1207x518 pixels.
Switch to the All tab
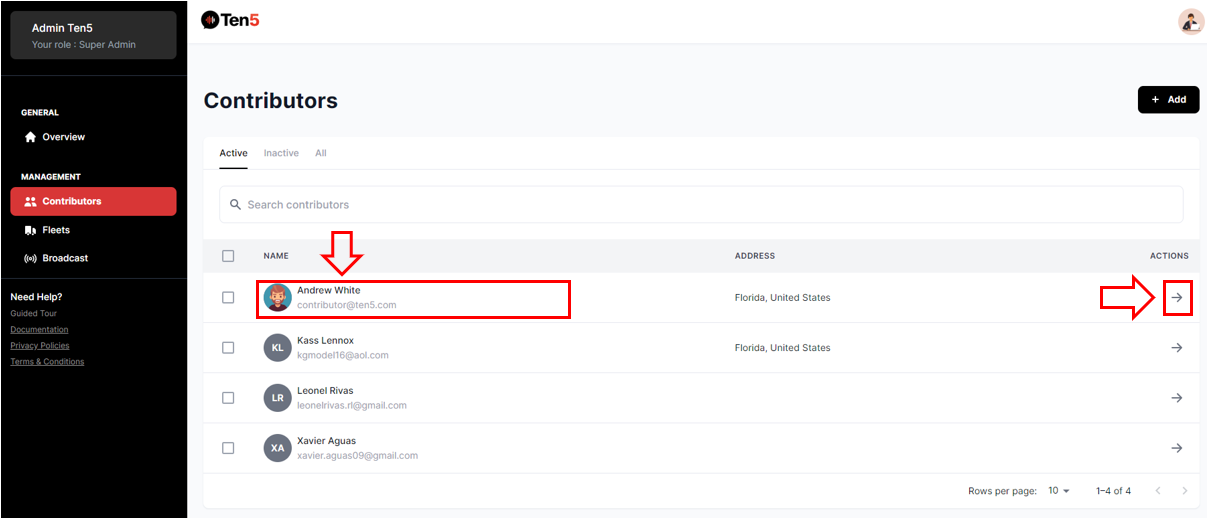coord(320,153)
